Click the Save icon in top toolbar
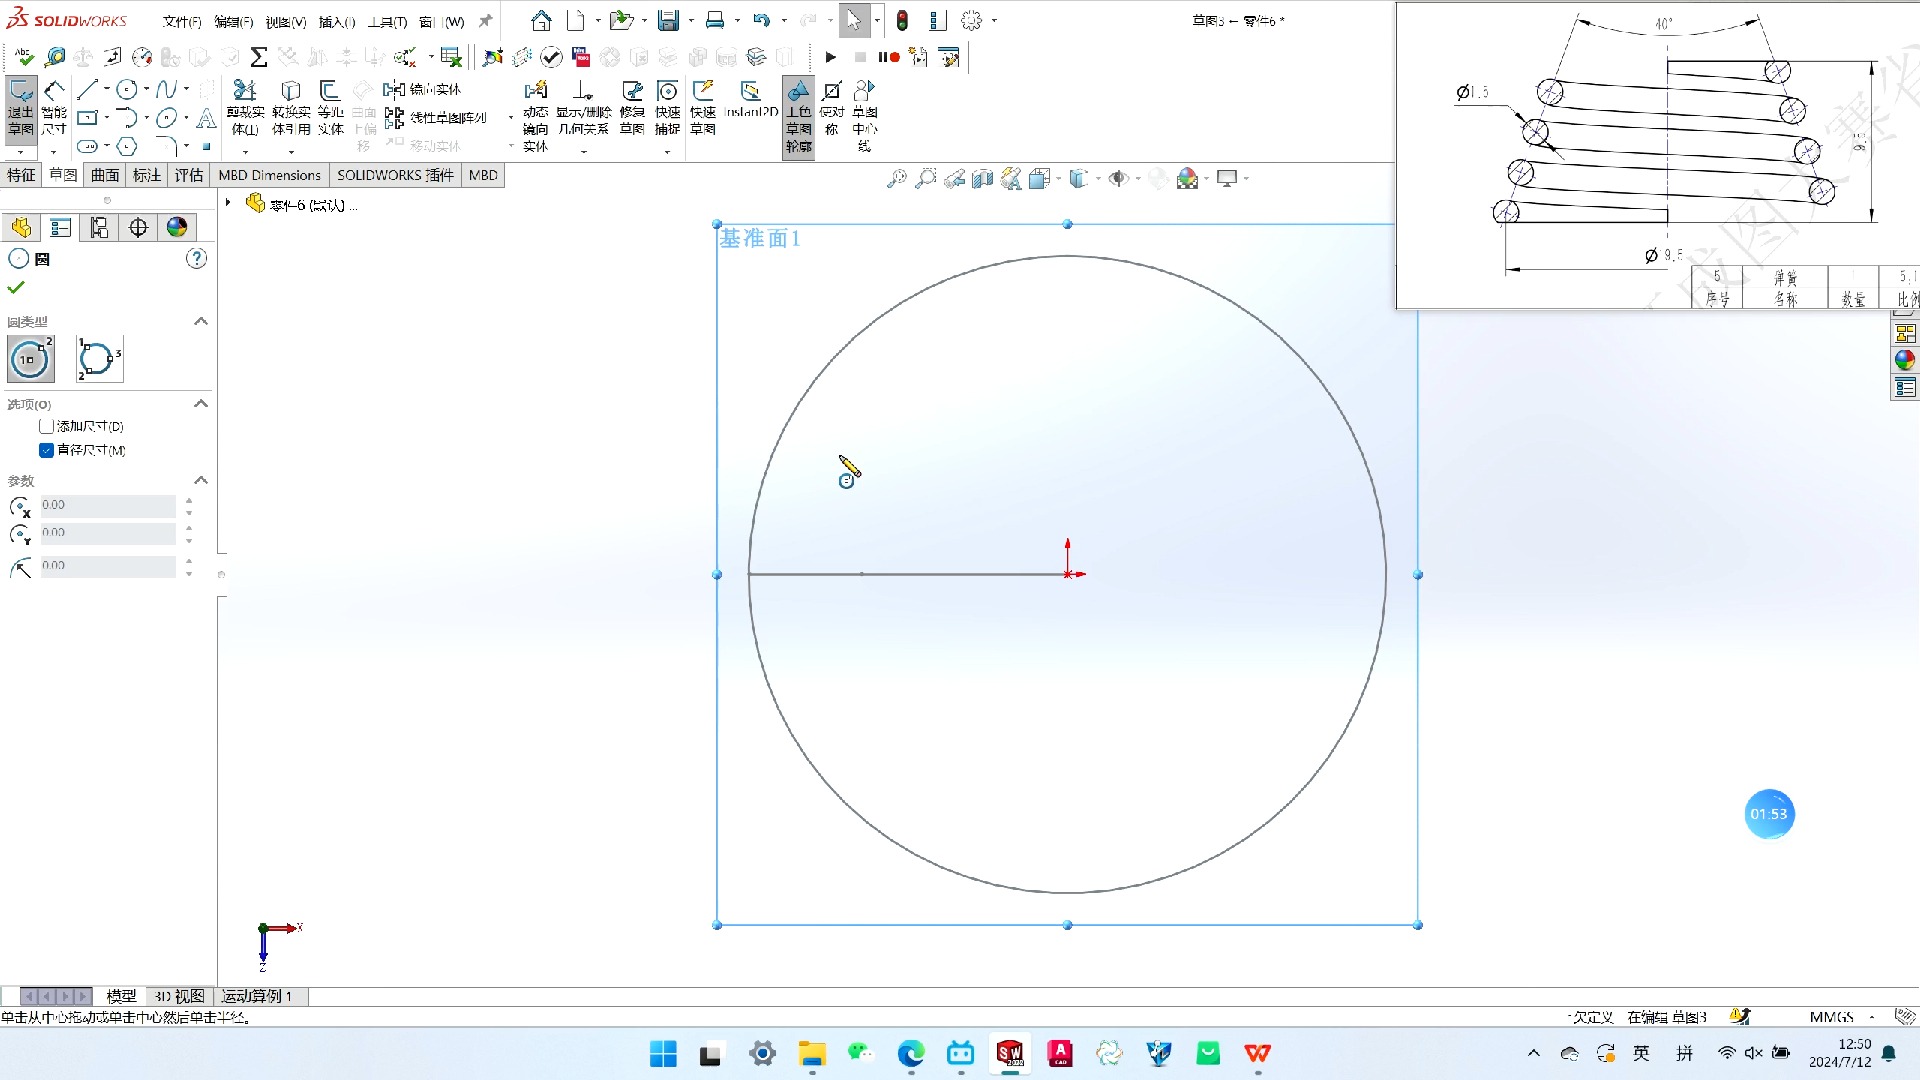1920x1080 pixels. [668, 20]
